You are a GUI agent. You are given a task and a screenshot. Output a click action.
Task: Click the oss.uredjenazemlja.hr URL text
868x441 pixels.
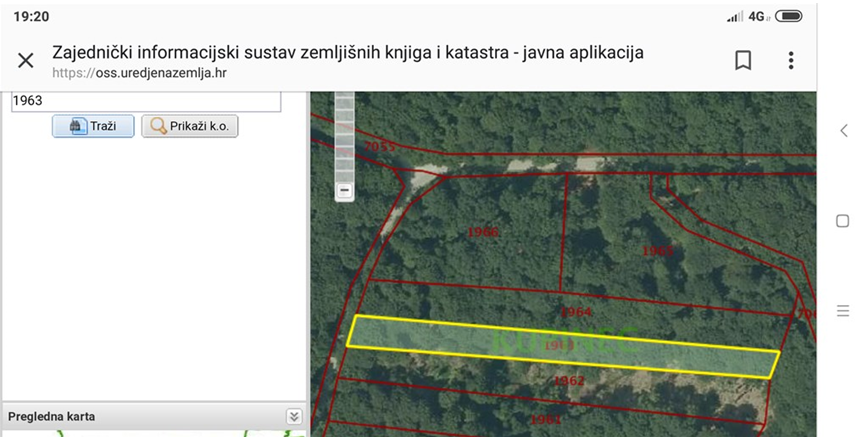140,73
